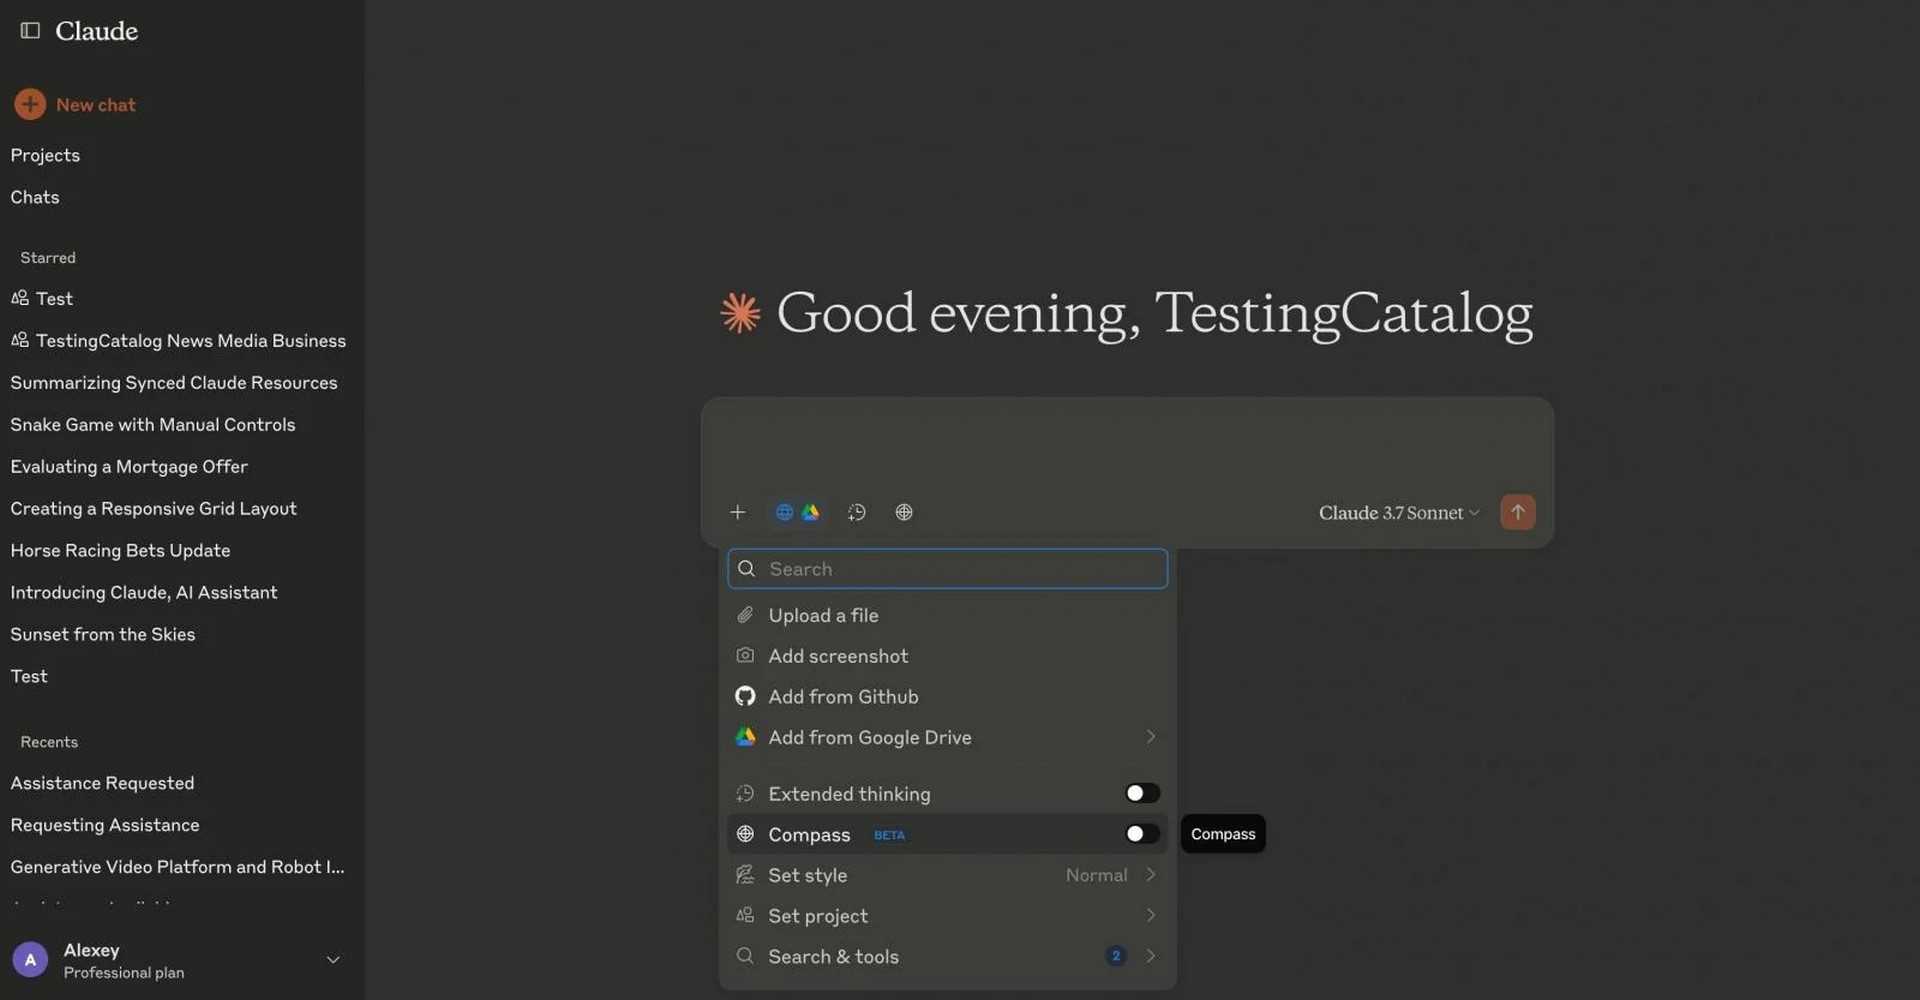The height and width of the screenshot is (1000, 1920).
Task: Expand Add from Google Drive submenu
Action: (x=947, y=737)
